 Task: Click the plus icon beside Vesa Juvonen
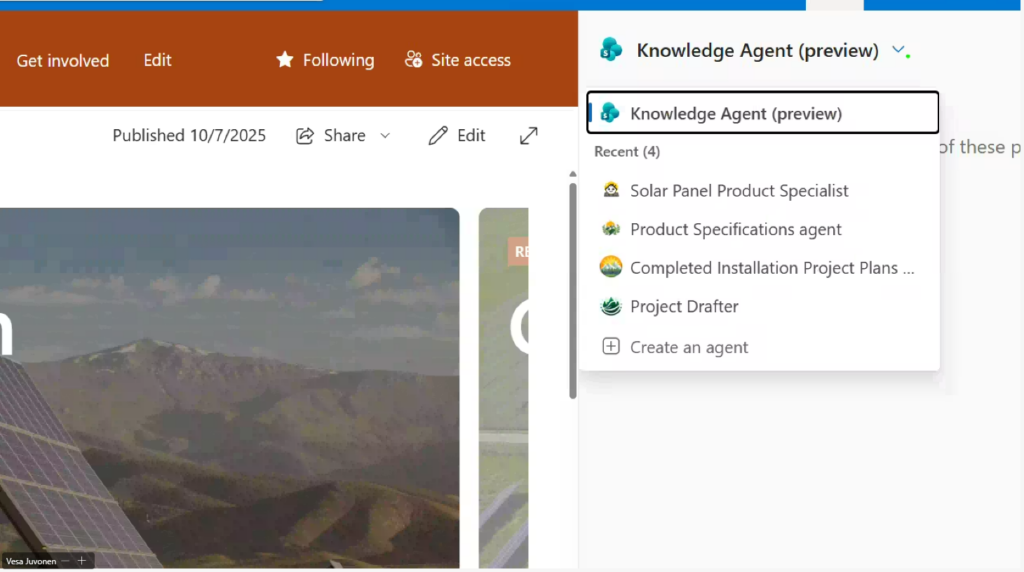click(x=82, y=561)
